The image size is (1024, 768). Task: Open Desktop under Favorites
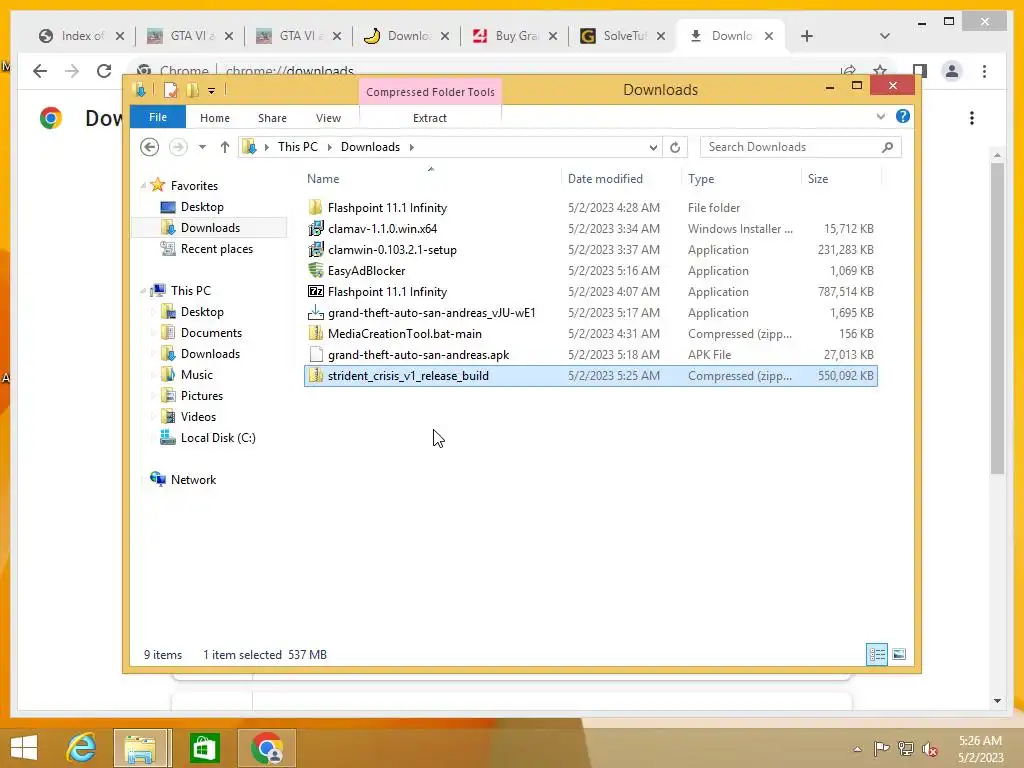pos(202,206)
